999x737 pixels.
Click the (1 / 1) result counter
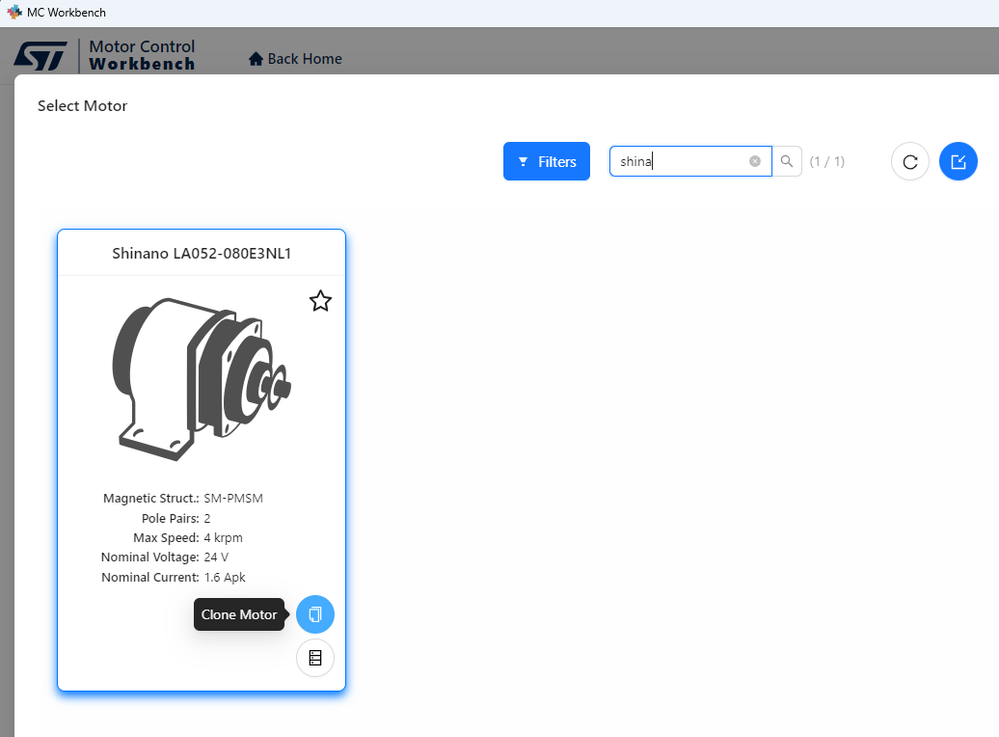coord(827,162)
